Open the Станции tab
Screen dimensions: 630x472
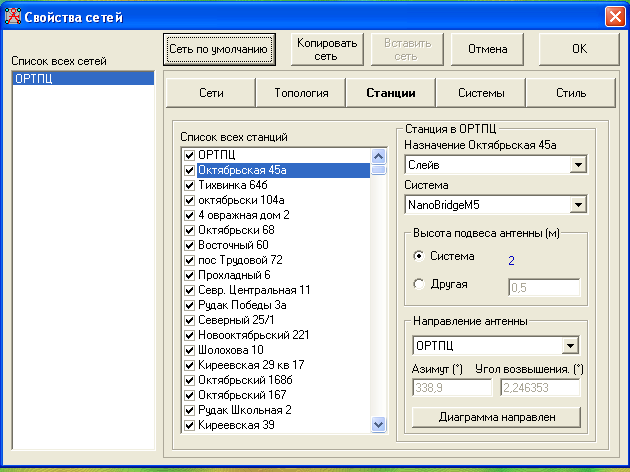coord(391,93)
